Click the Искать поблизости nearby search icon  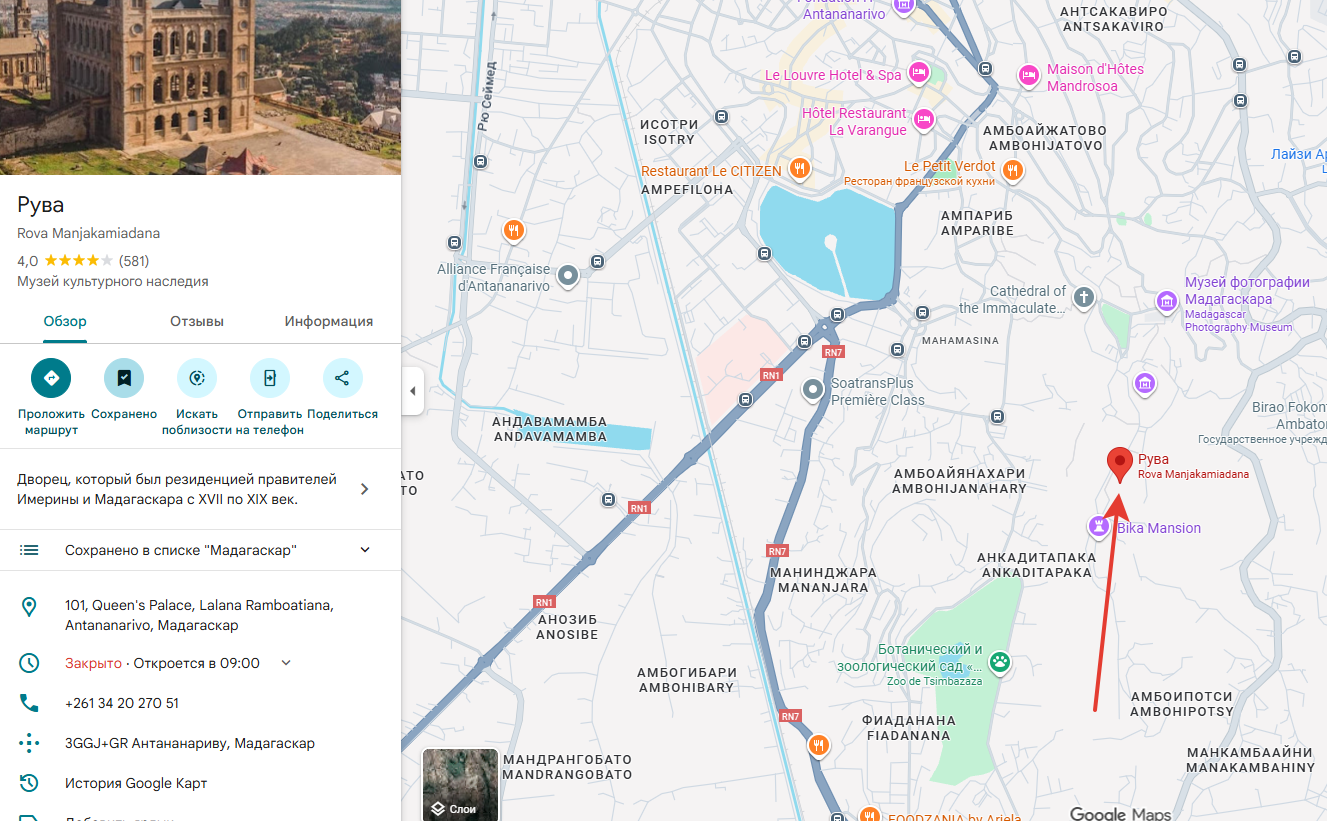click(x=197, y=378)
